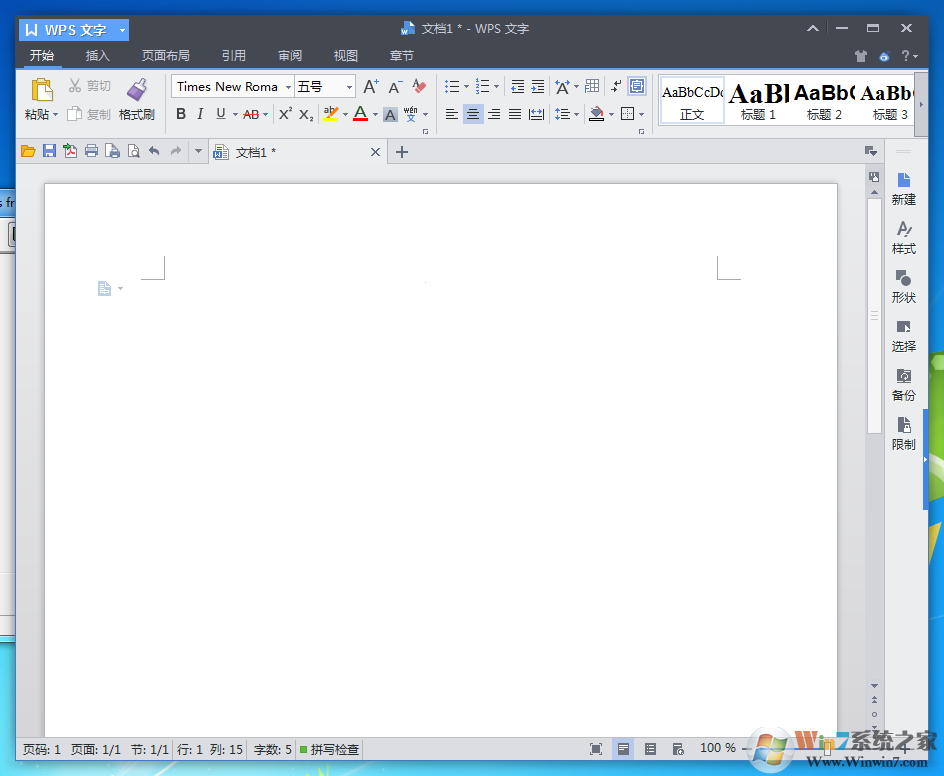Image resolution: width=944 pixels, height=776 pixels.
Task: Switch to the 插入 ribbon tab
Action: tap(97, 56)
